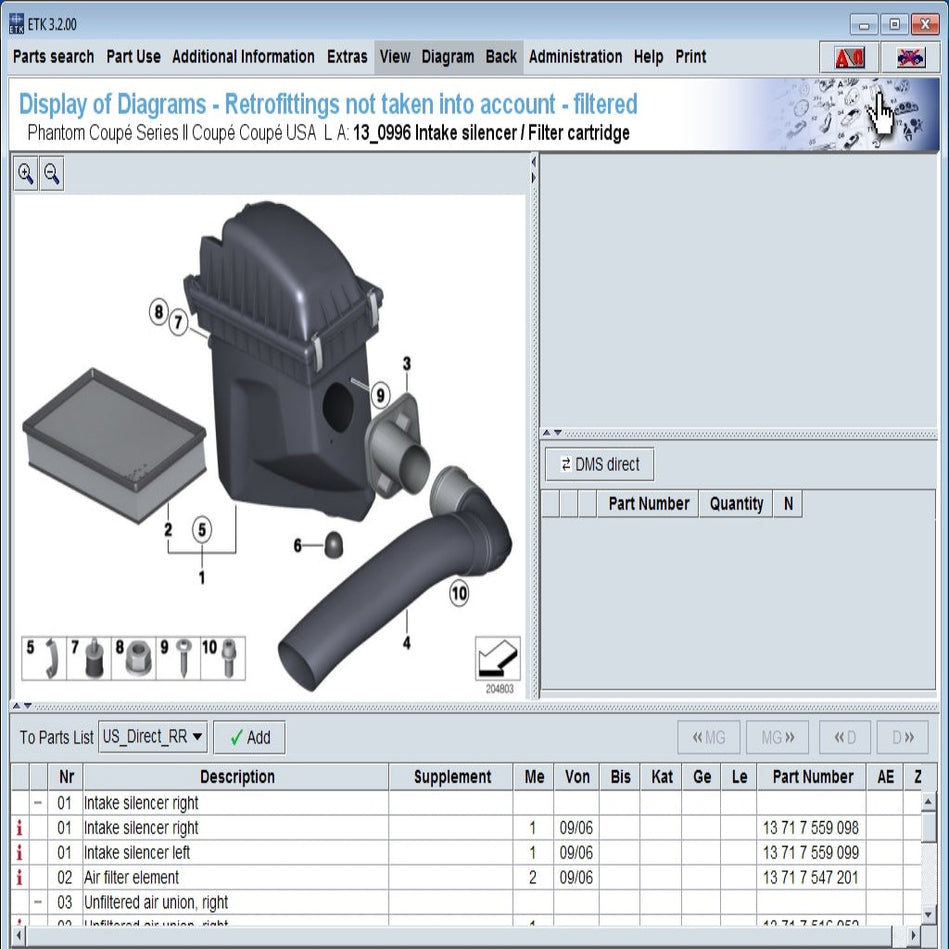Open info icon for Air filter element row
949x949 pixels.
[x=19, y=877]
